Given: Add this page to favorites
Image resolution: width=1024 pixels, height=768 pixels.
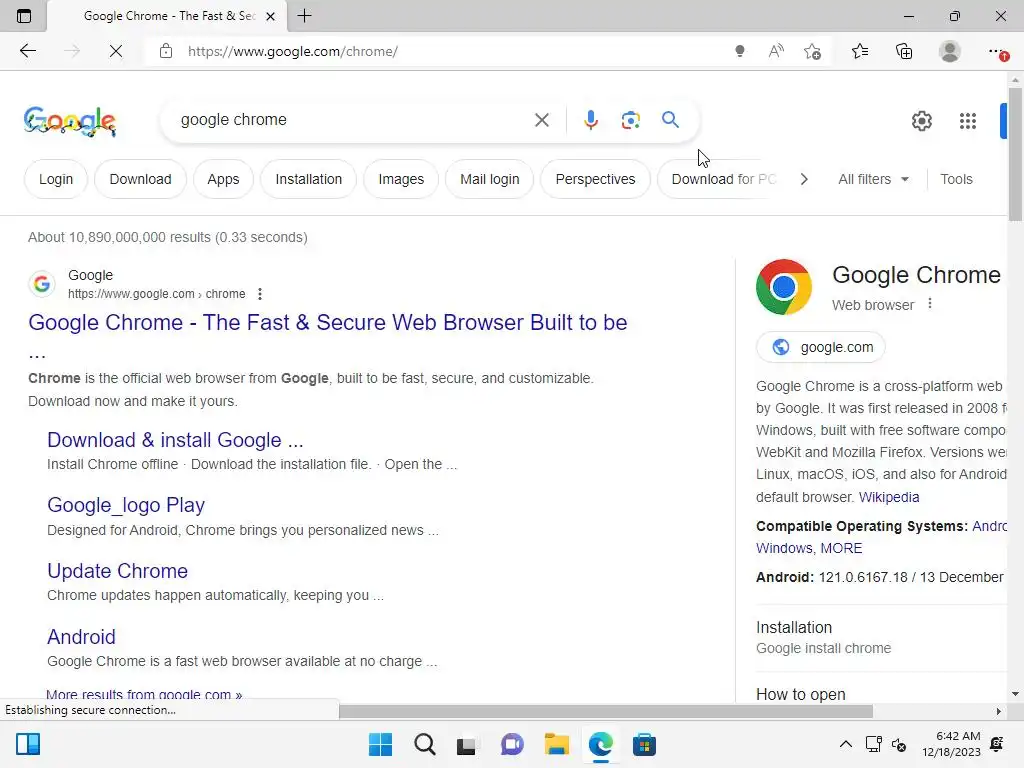Looking at the screenshot, I should (x=812, y=51).
